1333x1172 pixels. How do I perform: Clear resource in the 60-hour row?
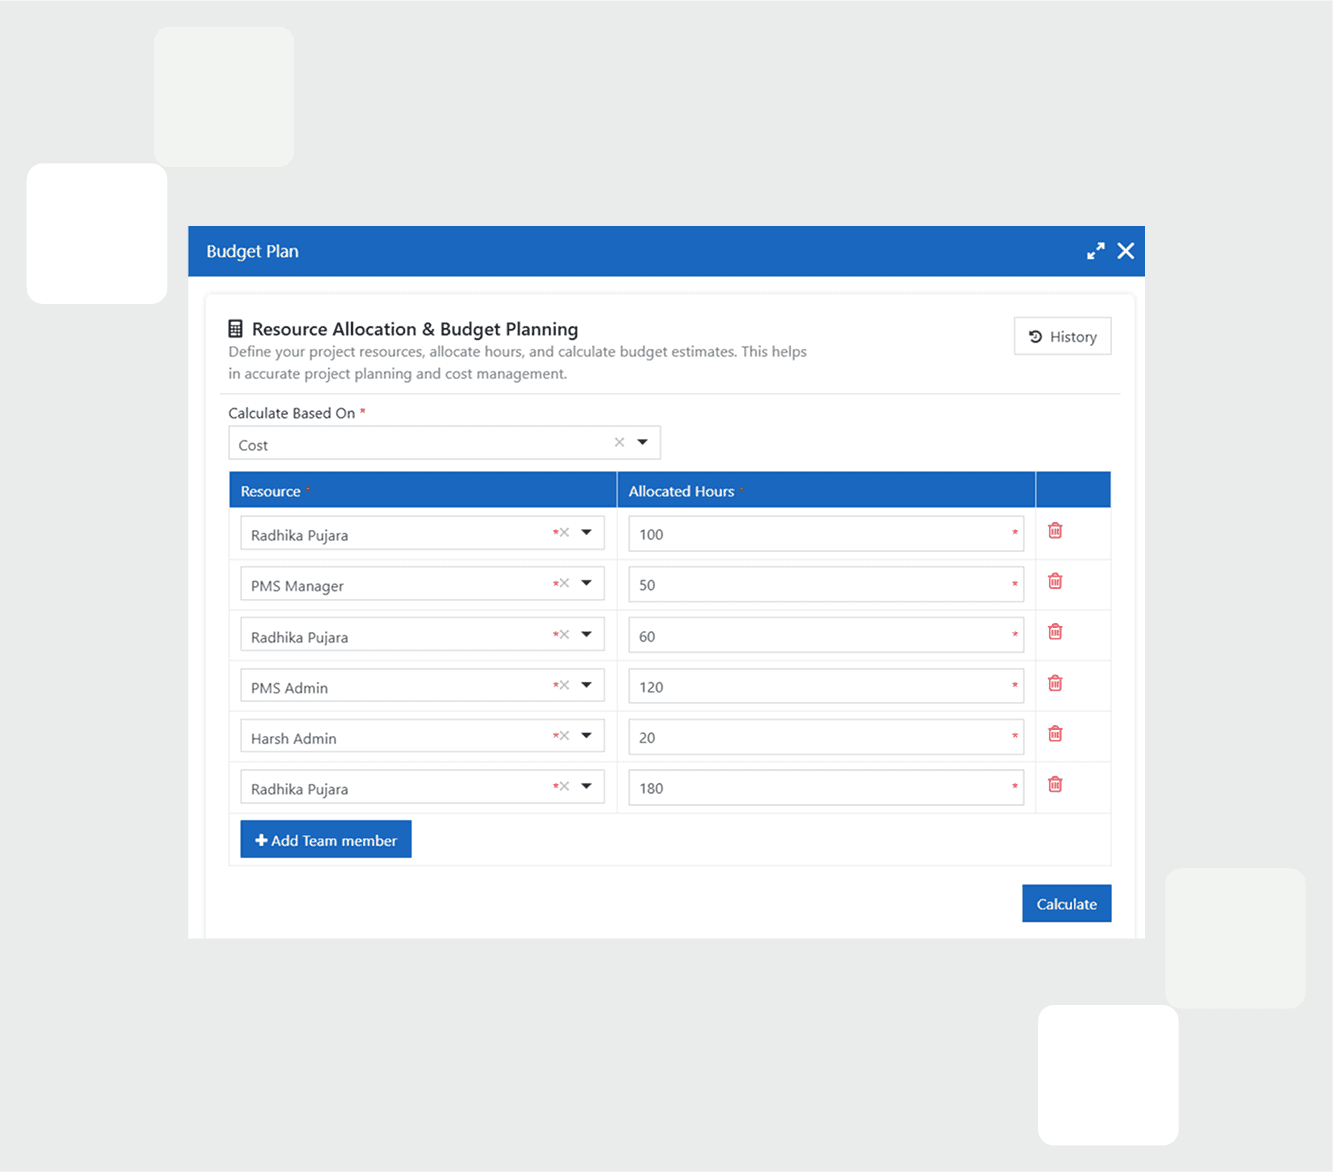pyautogui.click(x=564, y=634)
